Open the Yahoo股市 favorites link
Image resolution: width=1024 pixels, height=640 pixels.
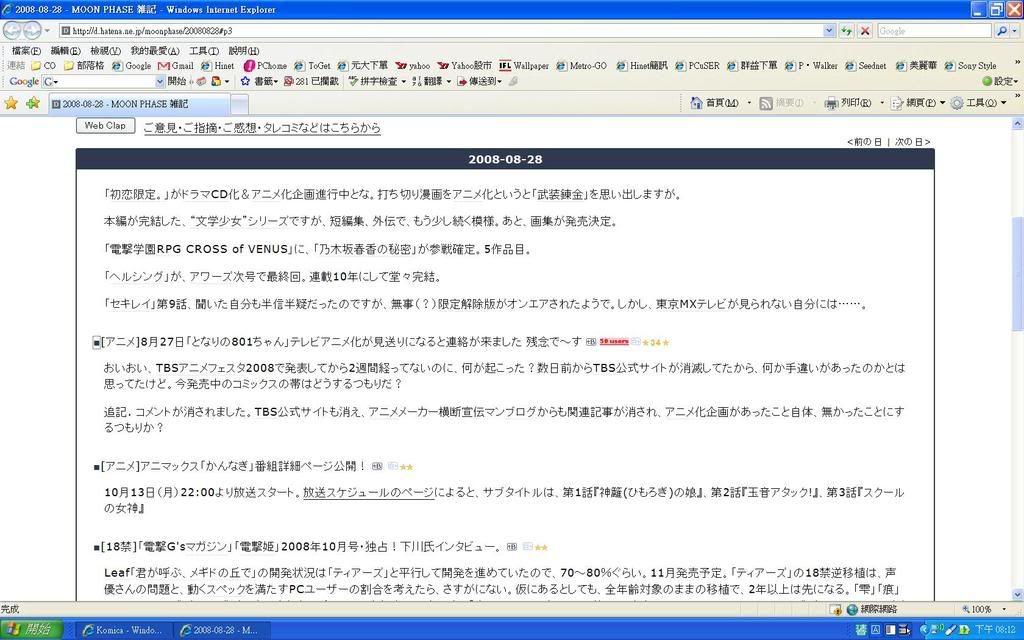[464, 66]
